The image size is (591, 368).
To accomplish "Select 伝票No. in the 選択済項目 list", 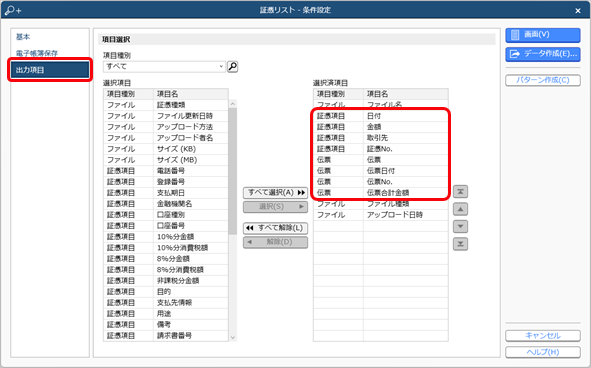I will pos(381,182).
